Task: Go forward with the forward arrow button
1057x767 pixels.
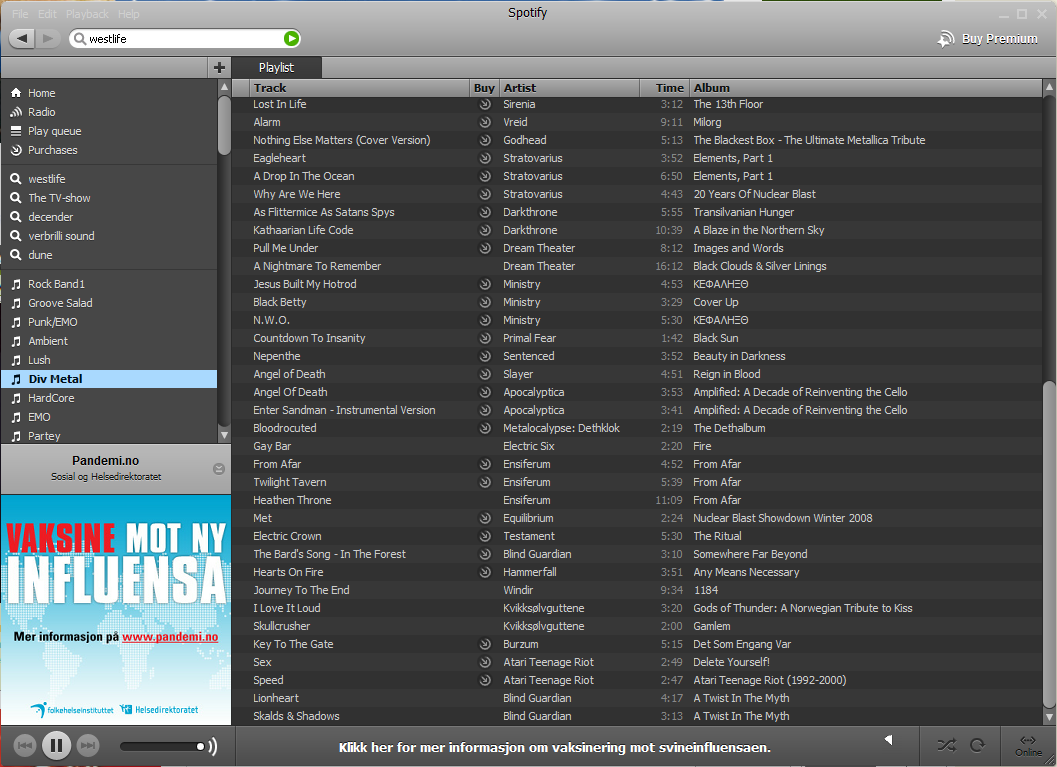Action: coord(47,38)
